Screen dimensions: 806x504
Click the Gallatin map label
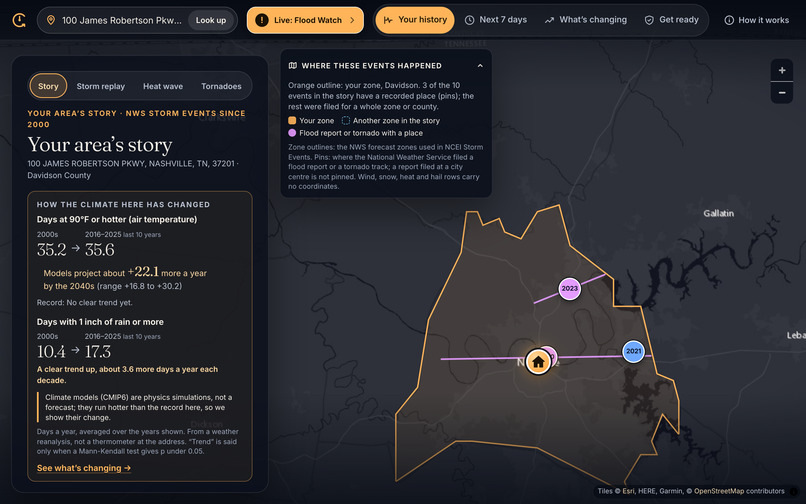coord(718,213)
